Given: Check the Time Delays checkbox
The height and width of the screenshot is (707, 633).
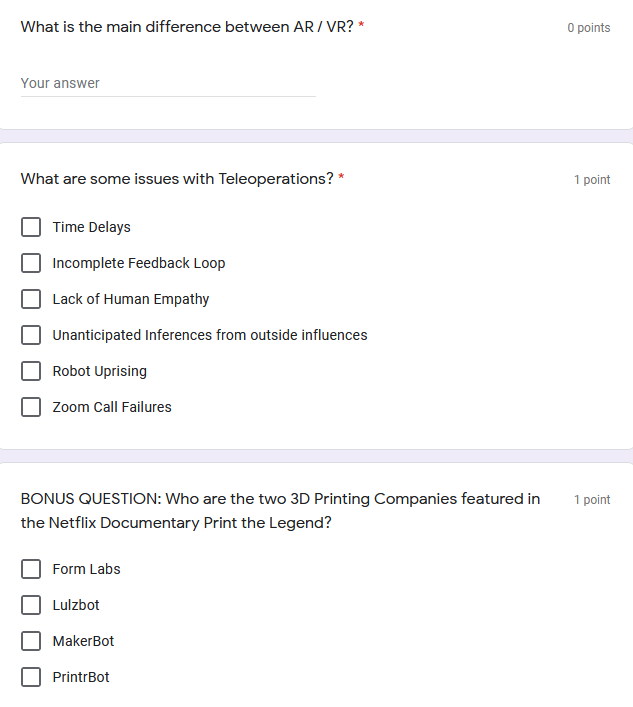Looking at the screenshot, I should click(x=32, y=227).
